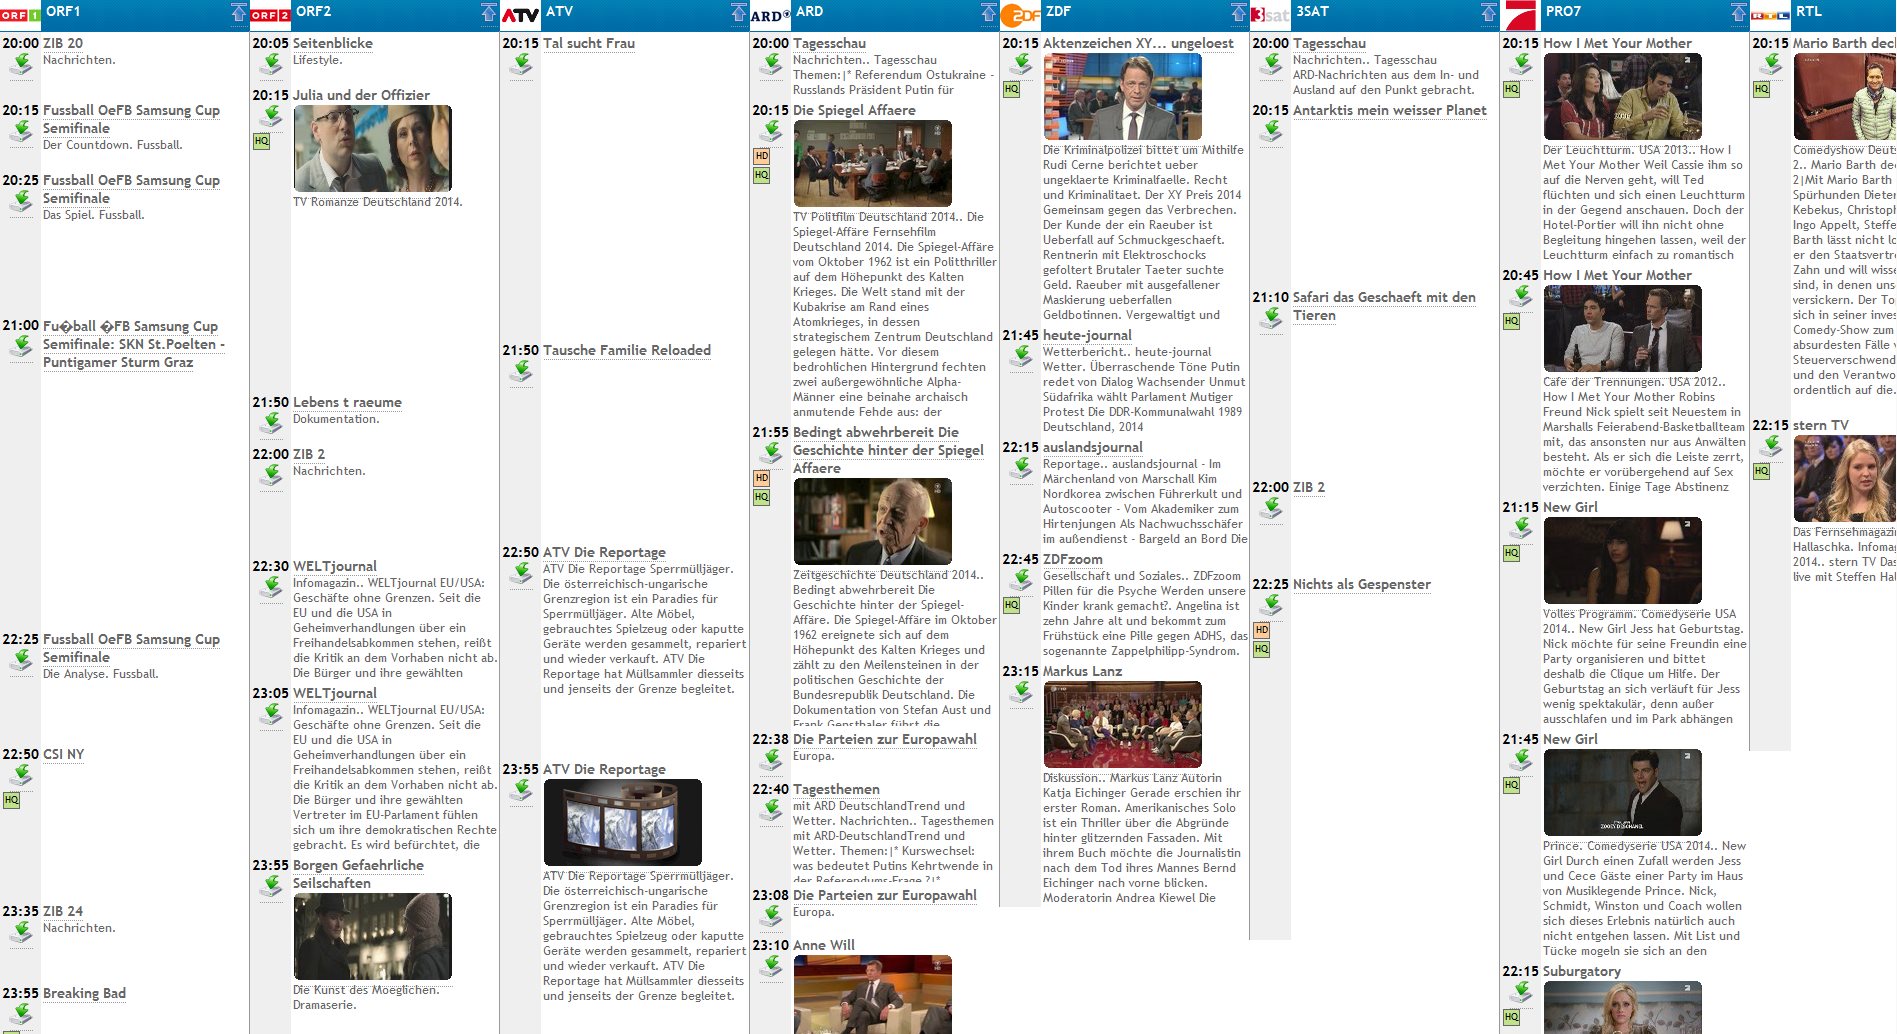
Task: Click the up-arrow icon in ZDF header
Action: (x=1238, y=12)
